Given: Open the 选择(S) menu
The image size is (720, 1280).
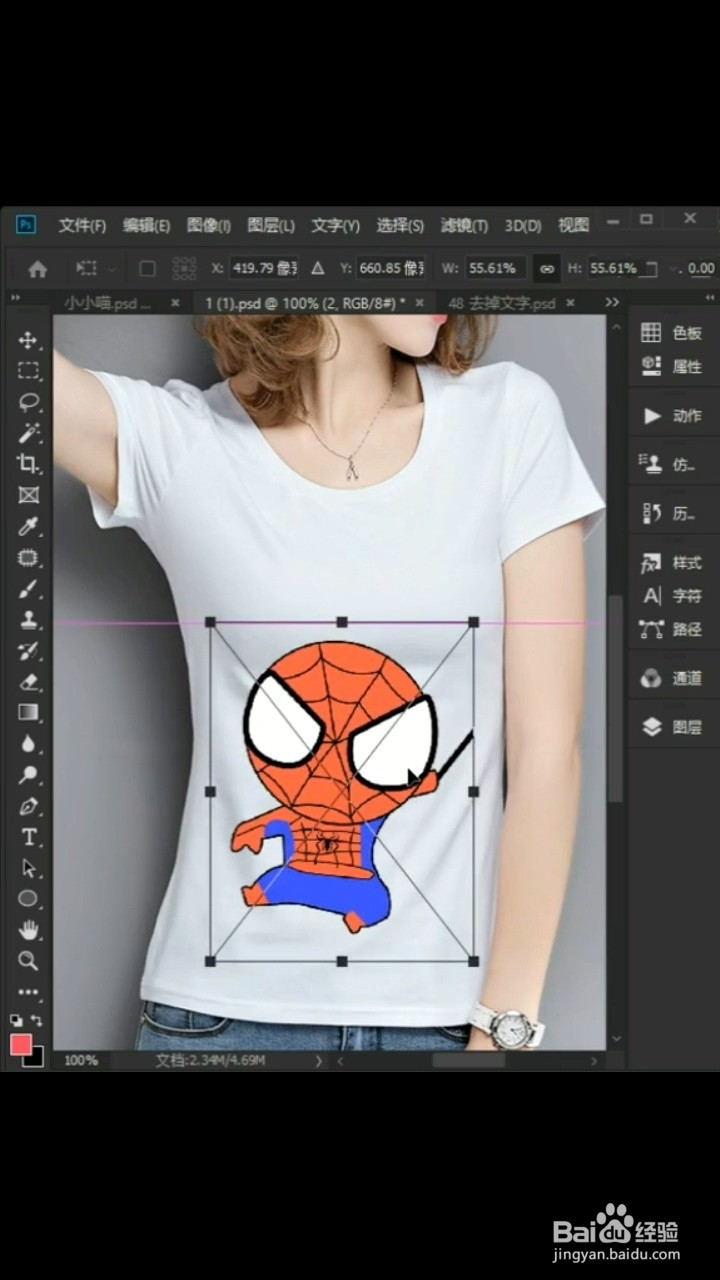Looking at the screenshot, I should (x=400, y=225).
